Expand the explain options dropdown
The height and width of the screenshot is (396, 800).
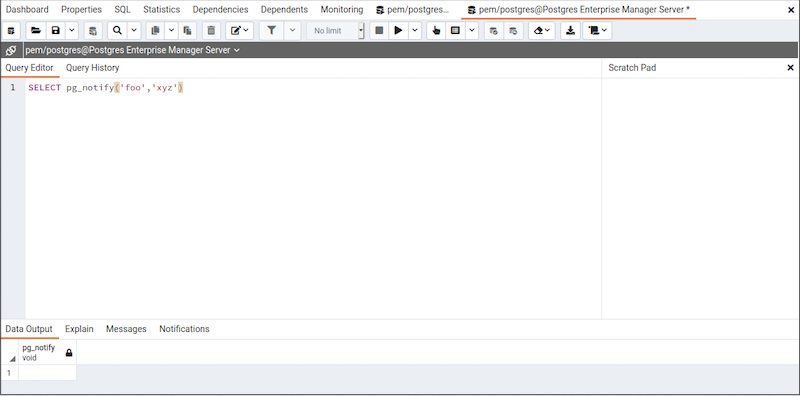471,31
